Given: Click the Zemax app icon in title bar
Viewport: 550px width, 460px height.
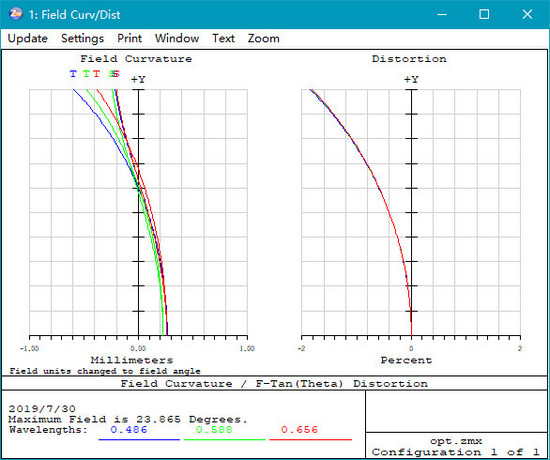Looking at the screenshot, I should [x=15, y=14].
